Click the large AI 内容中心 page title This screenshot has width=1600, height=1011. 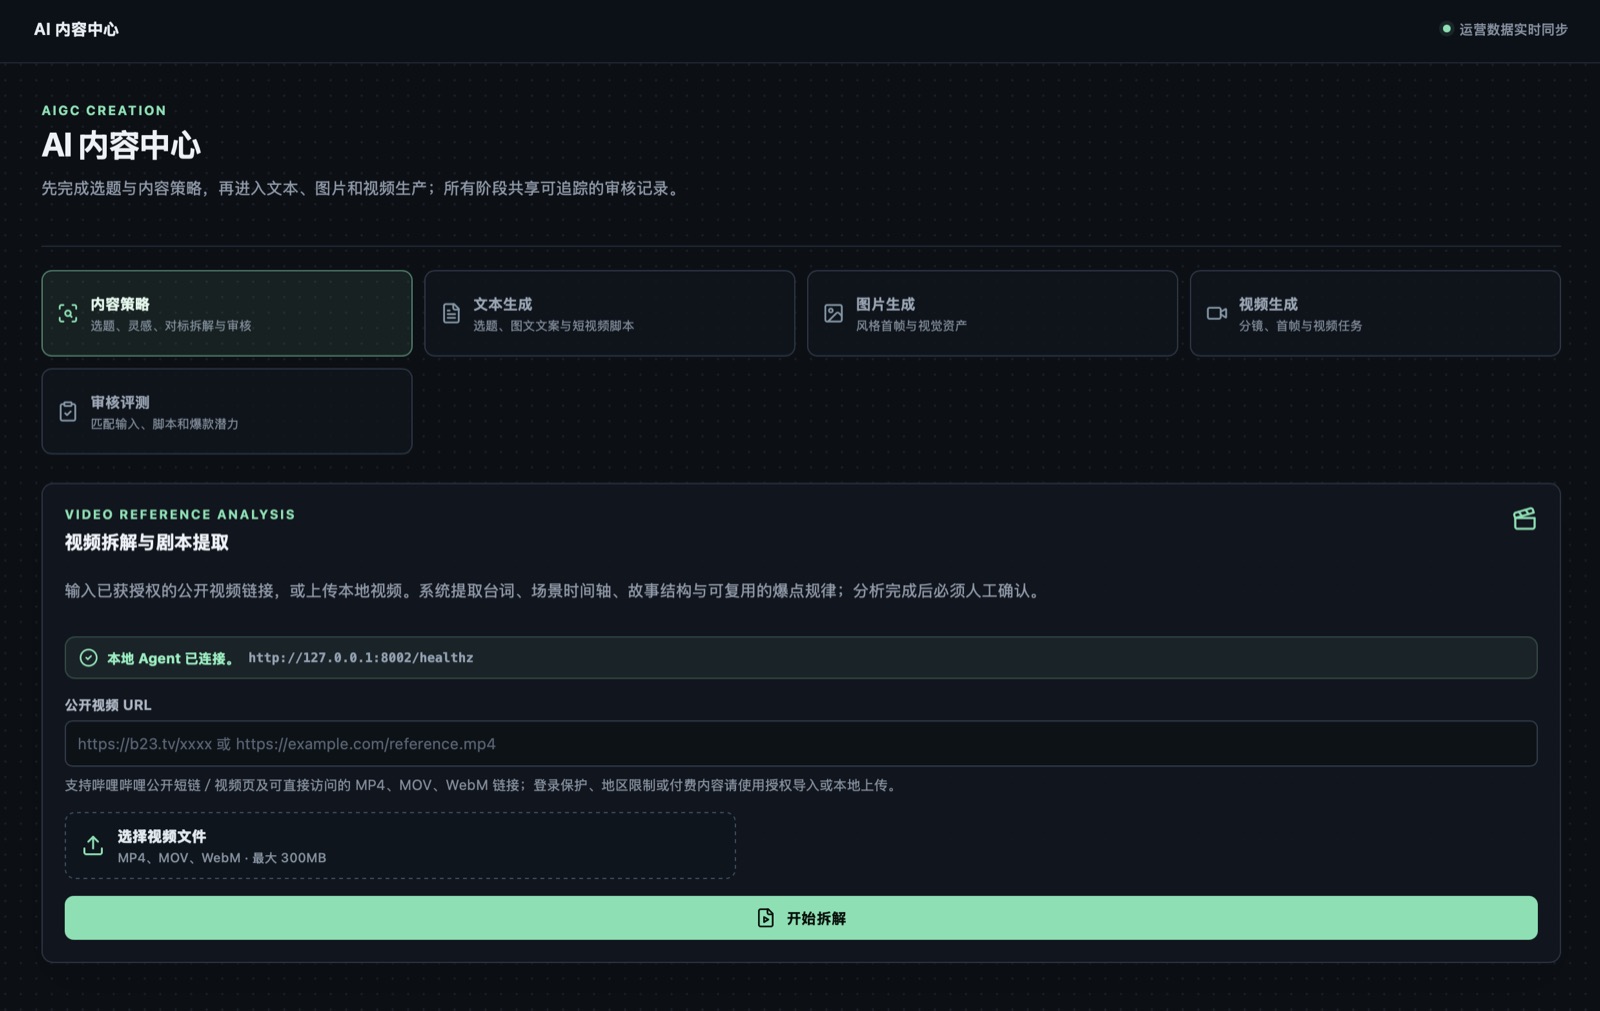(121, 146)
